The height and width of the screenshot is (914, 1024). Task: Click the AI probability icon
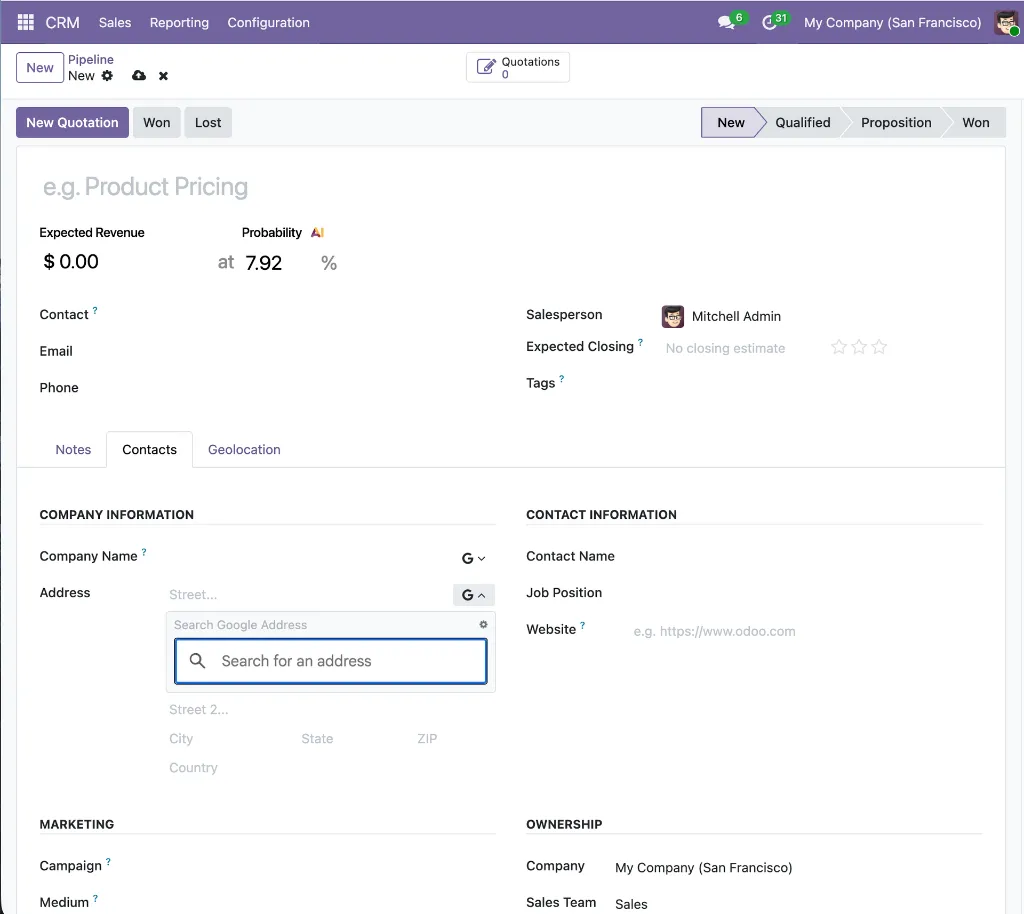[x=317, y=232]
